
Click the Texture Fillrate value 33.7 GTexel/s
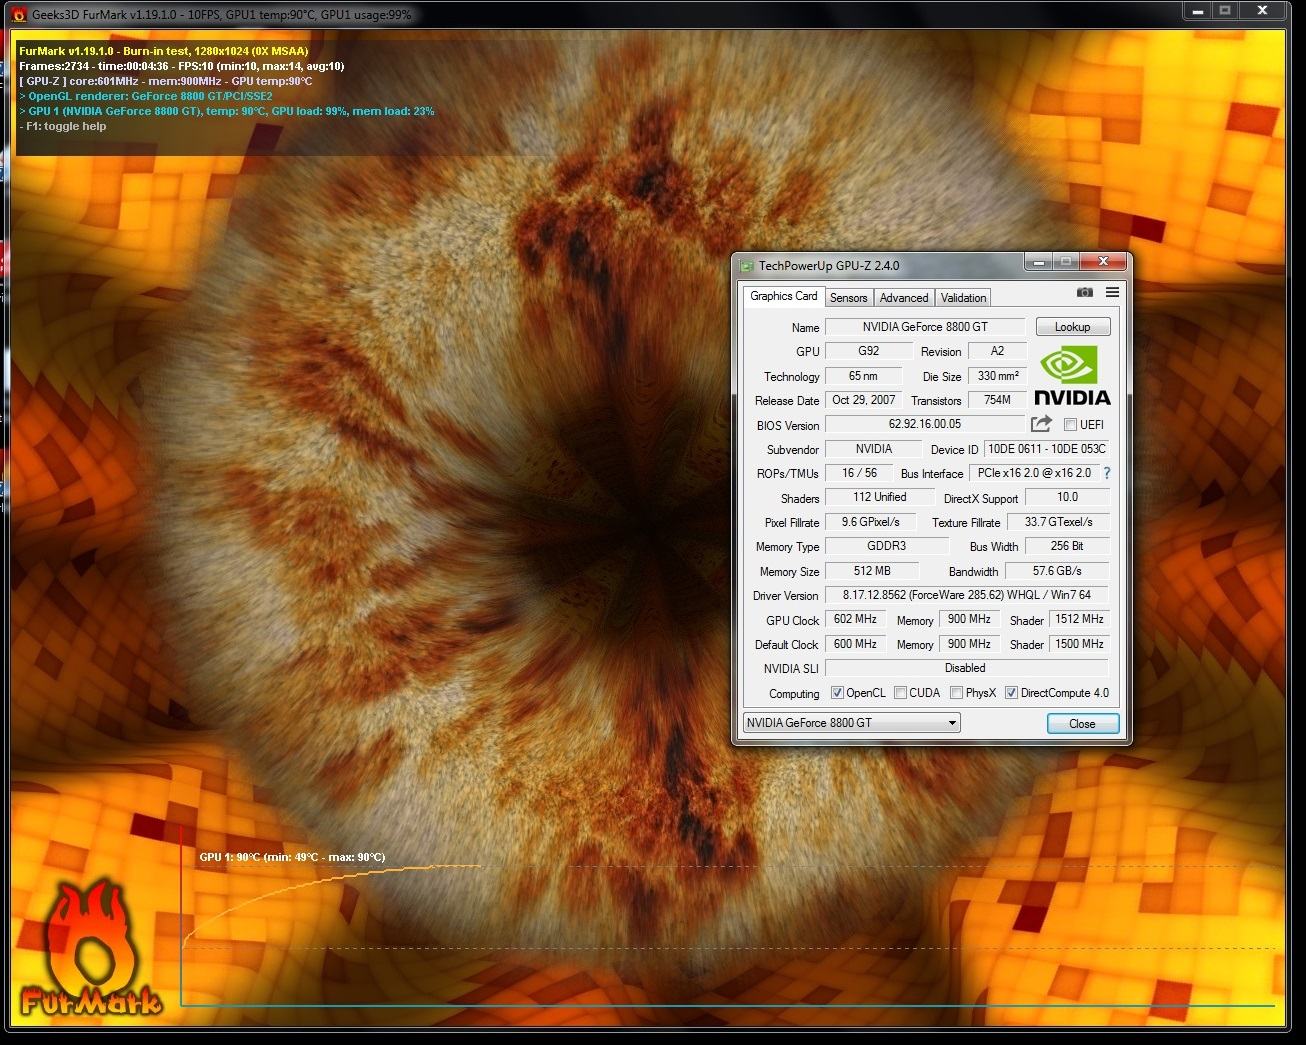(1057, 522)
